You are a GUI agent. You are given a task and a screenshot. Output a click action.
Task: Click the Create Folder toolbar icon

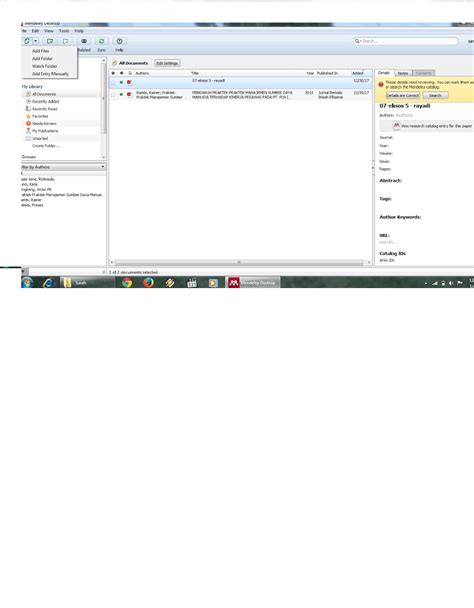click(50, 41)
